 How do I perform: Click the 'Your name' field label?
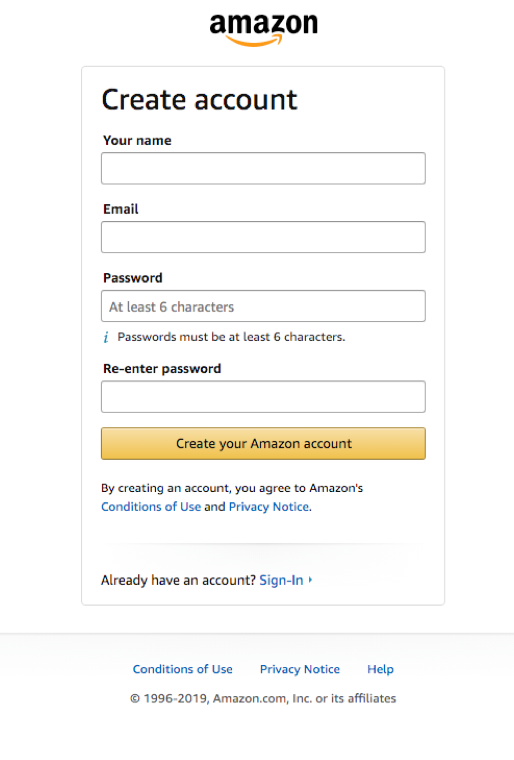(137, 141)
